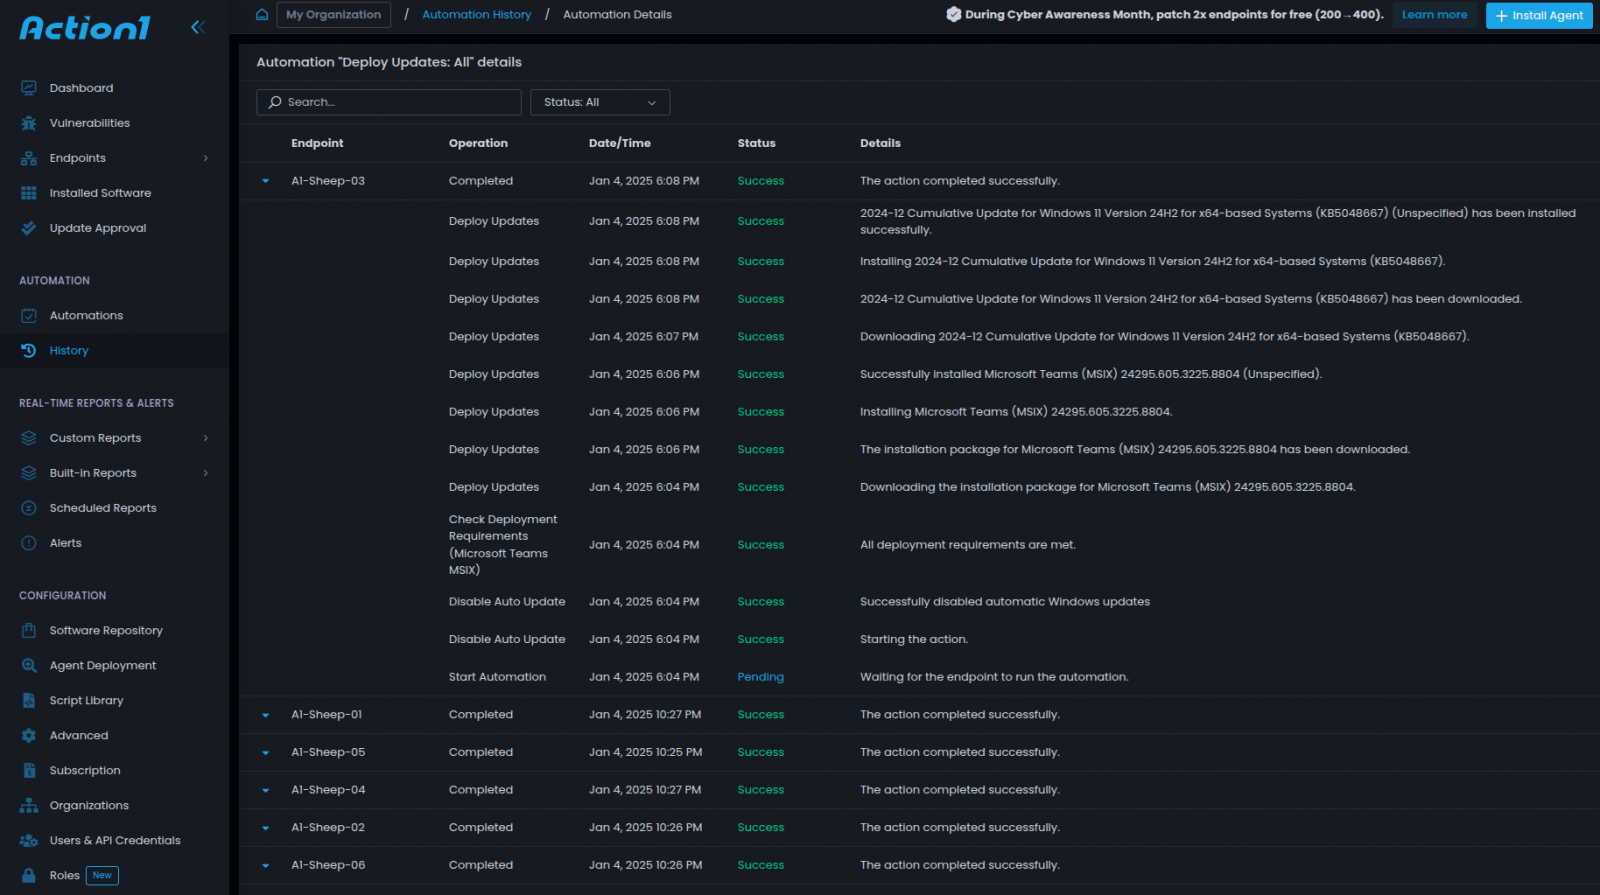Click the home icon in breadcrumb
Image resolution: width=1600 pixels, height=895 pixels.
tap(262, 15)
